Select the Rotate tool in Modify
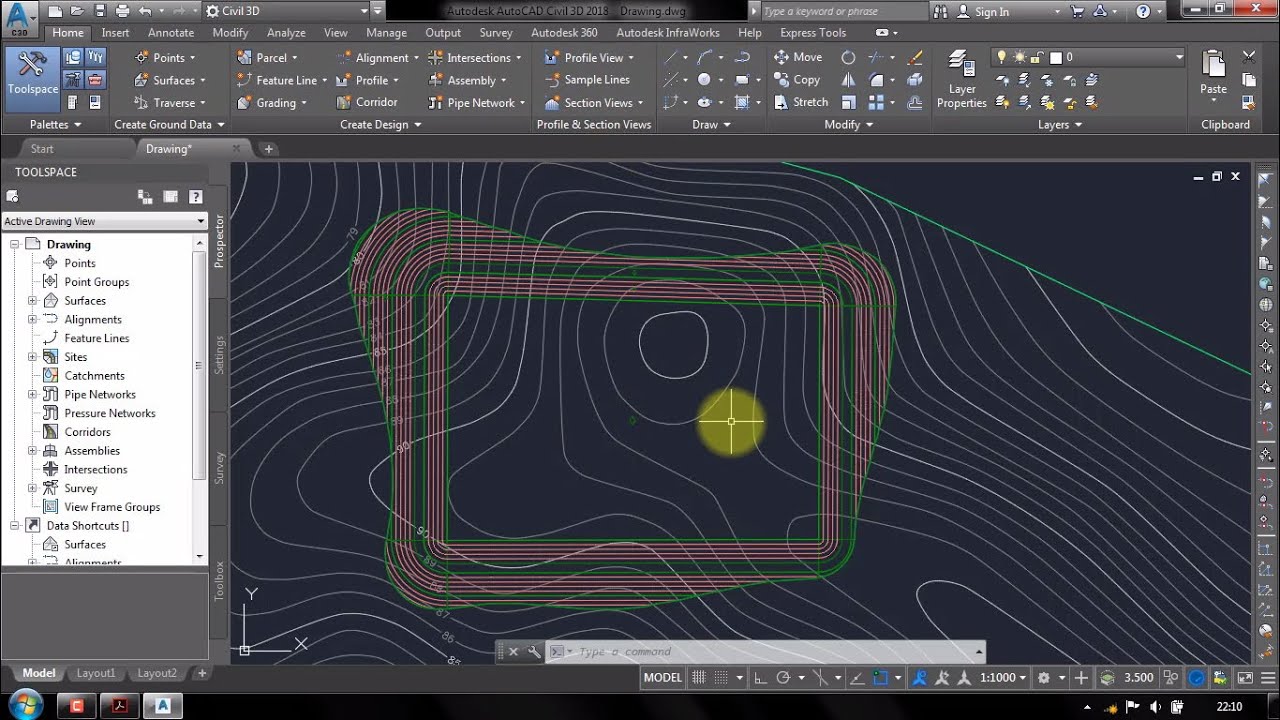The image size is (1280, 720). [848, 57]
